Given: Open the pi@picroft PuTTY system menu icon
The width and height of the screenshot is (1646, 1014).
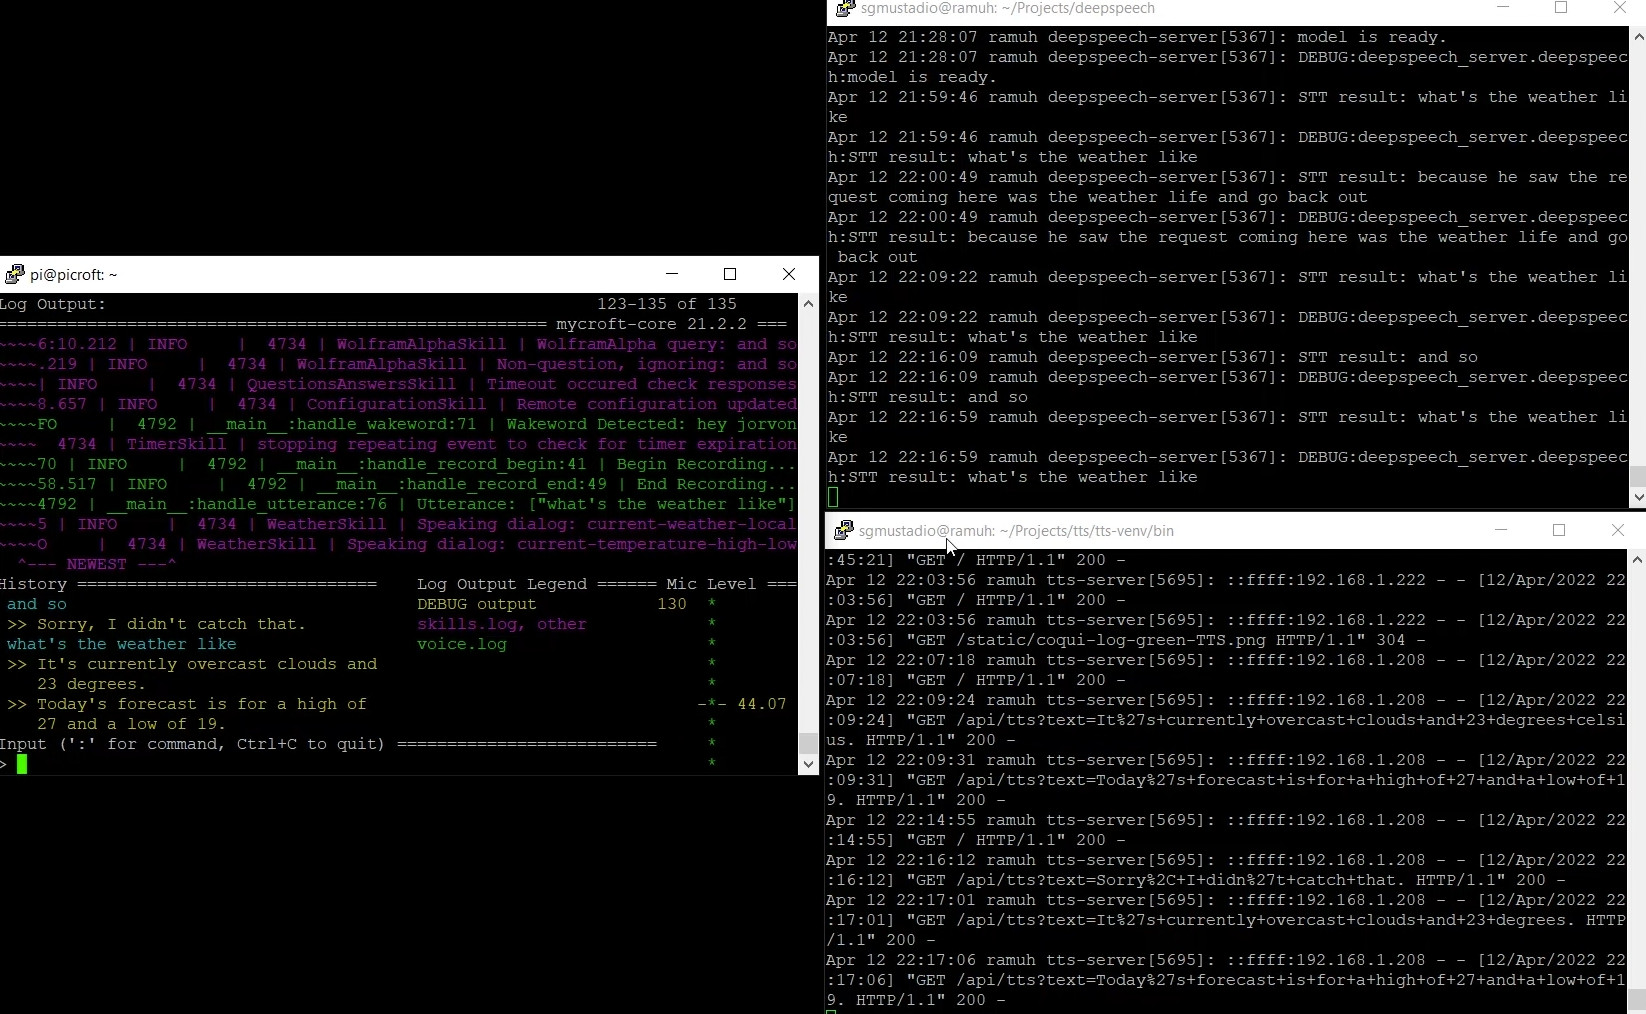Looking at the screenshot, I should [16, 274].
